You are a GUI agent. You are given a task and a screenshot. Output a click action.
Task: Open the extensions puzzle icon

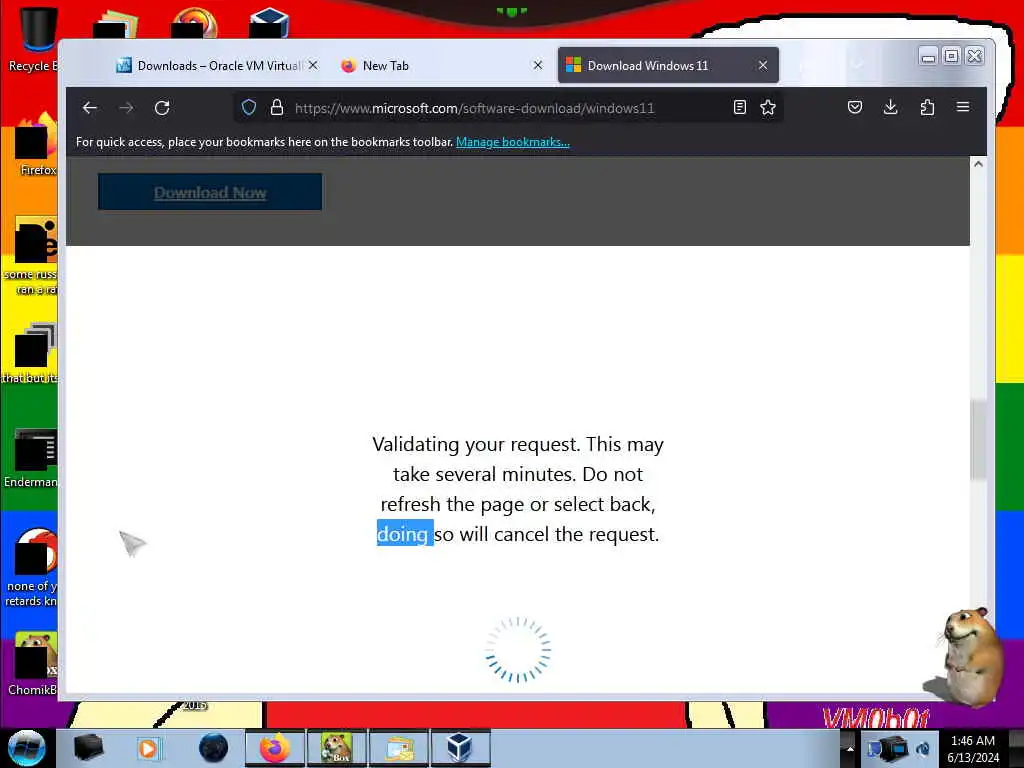pos(927,108)
